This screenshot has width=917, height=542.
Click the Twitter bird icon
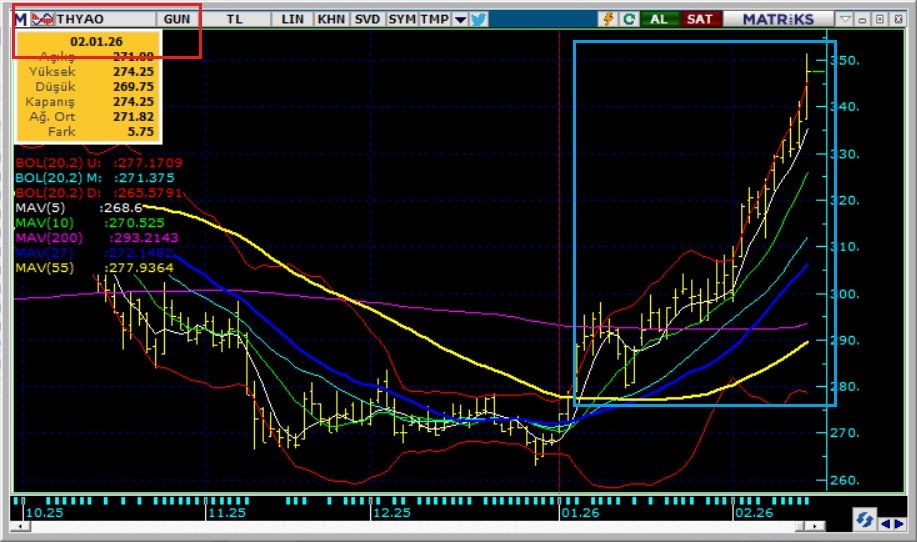[478, 19]
